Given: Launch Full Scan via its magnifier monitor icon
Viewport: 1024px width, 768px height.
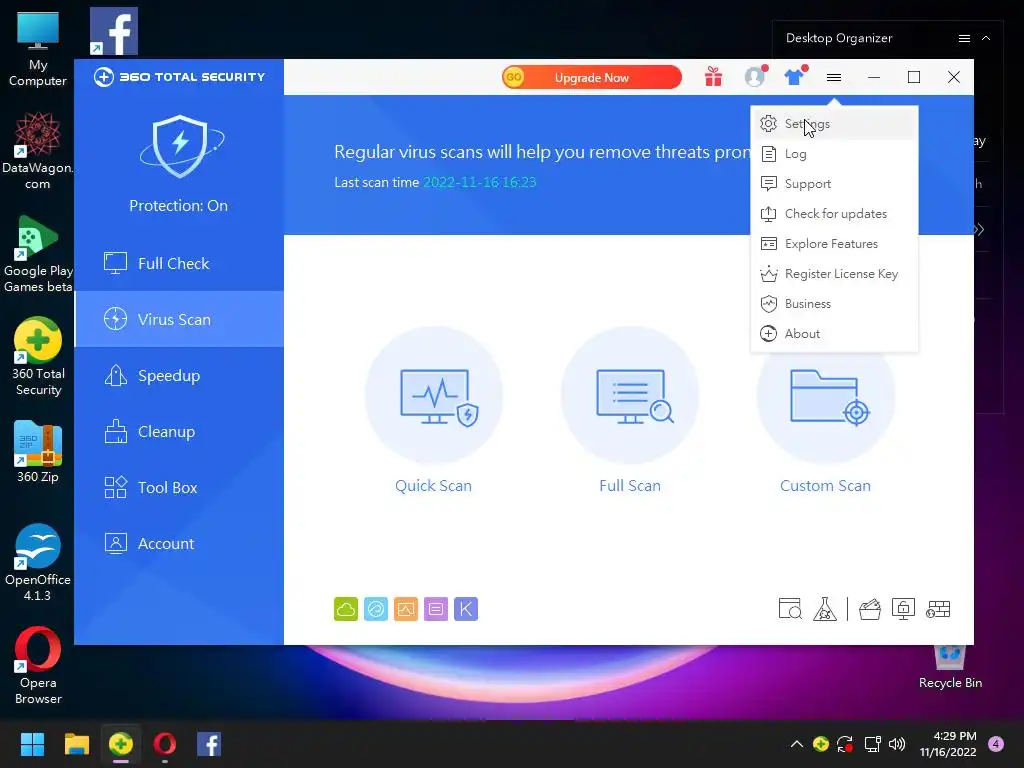Looking at the screenshot, I should point(630,396).
